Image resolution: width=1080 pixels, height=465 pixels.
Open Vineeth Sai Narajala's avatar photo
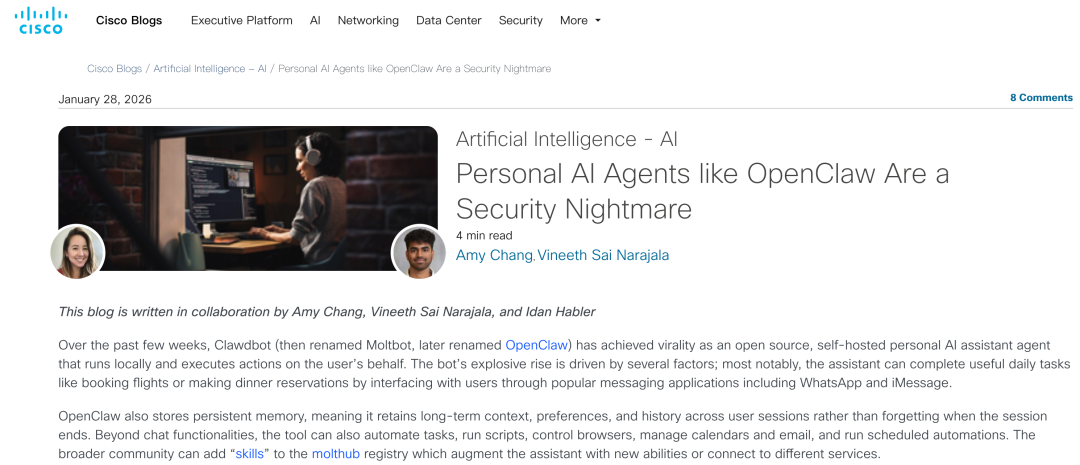pyautogui.click(x=418, y=251)
